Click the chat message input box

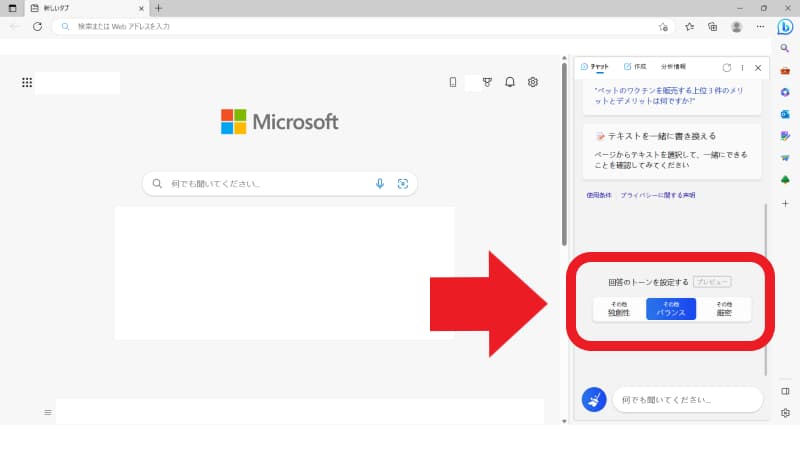[x=688, y=399]
